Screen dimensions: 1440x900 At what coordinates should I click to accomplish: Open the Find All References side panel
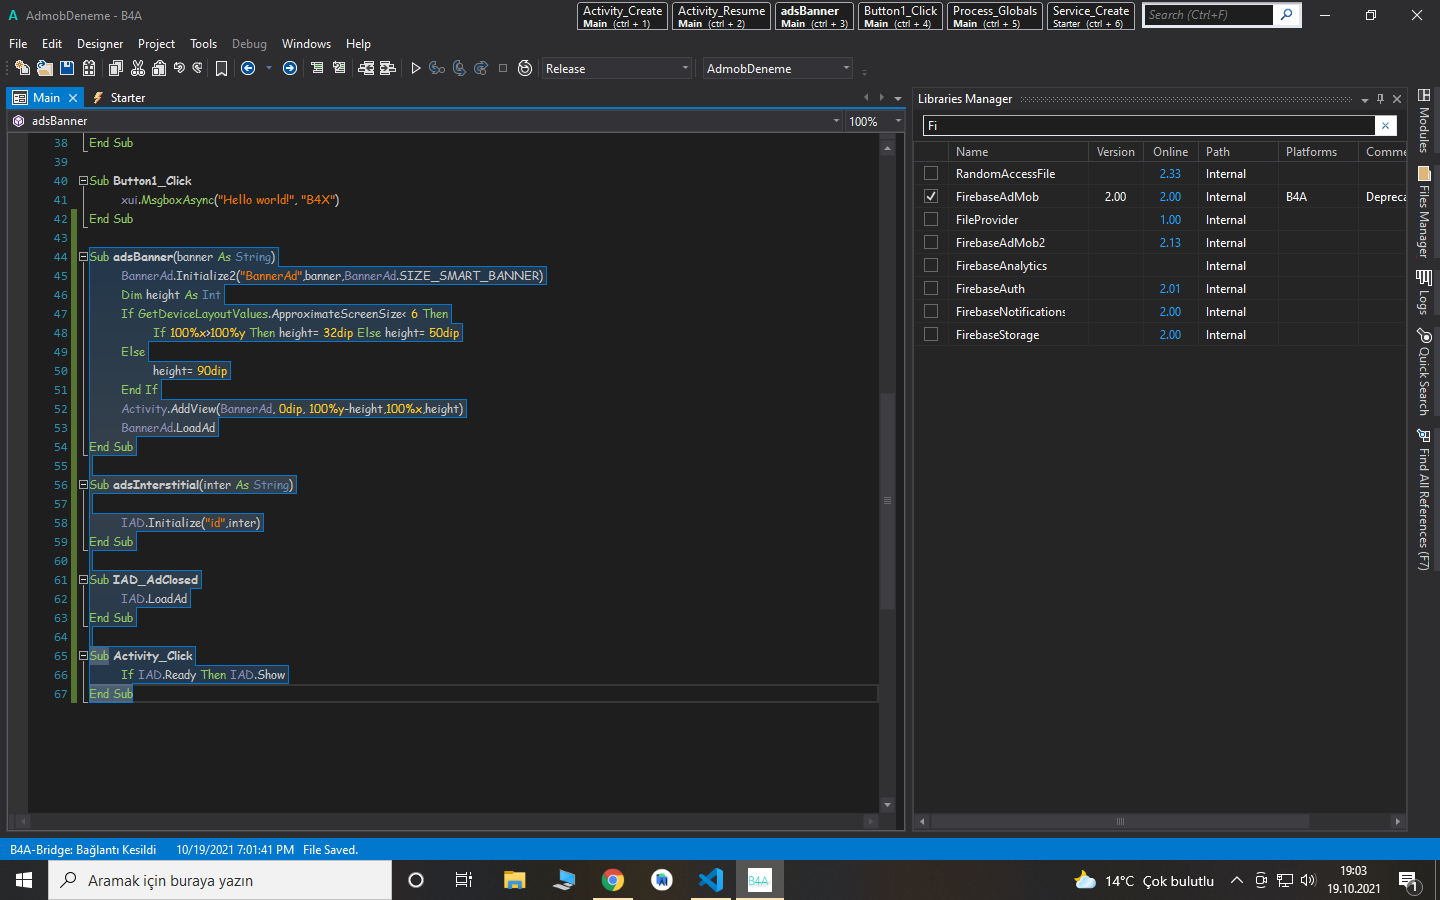pyautogui.click(x=1424, y=499)
